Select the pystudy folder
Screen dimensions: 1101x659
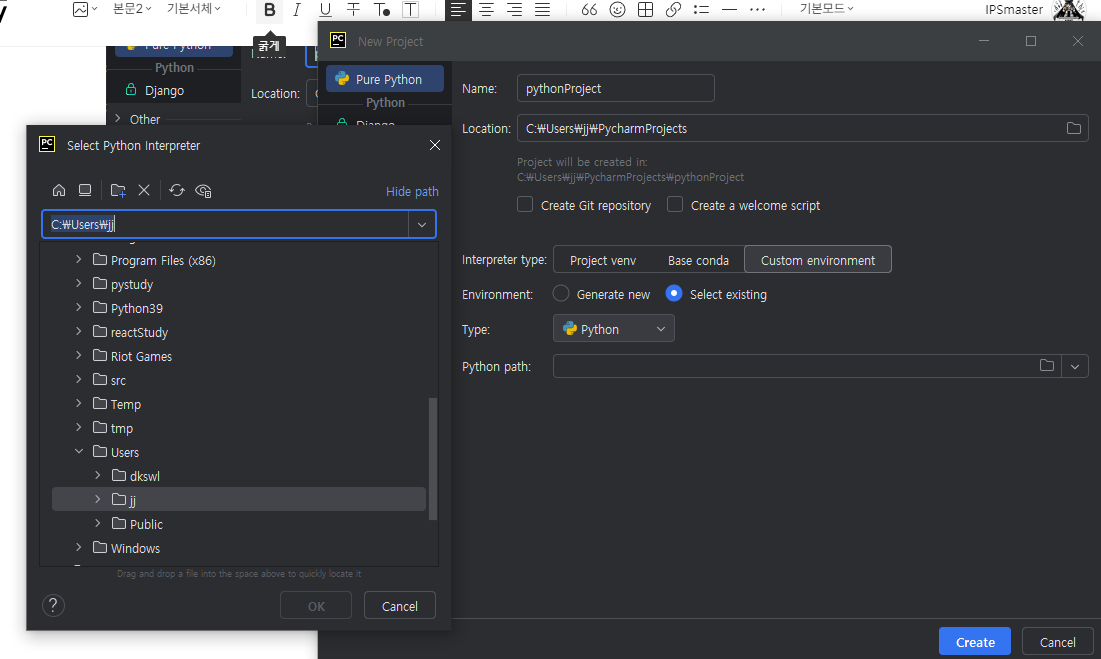(131, 284)
